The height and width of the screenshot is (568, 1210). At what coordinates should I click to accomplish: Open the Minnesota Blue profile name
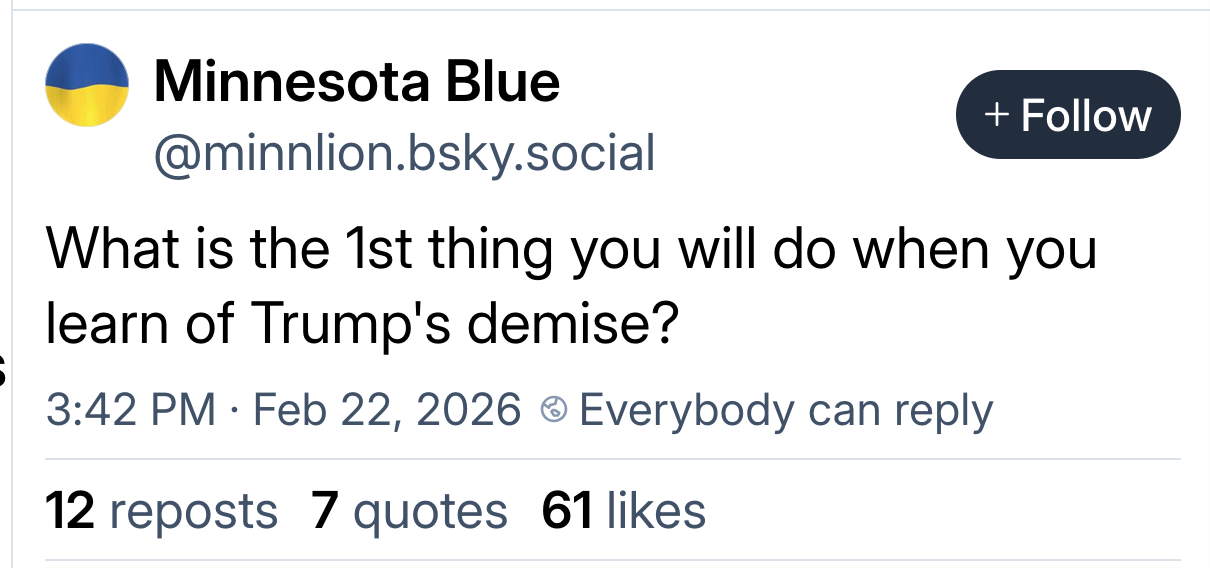pyautogui.click(x=356, y=81)
